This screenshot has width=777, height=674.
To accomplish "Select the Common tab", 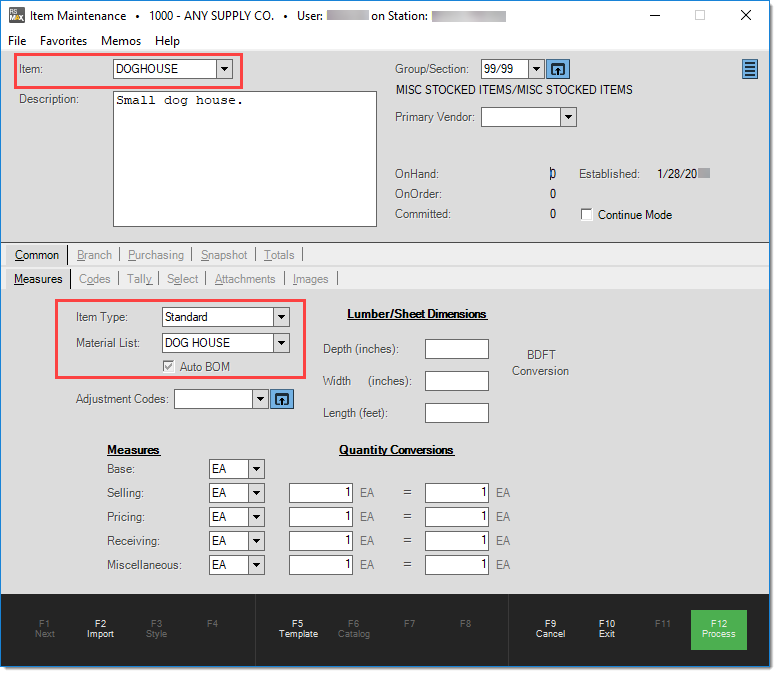I will [37, 256].
